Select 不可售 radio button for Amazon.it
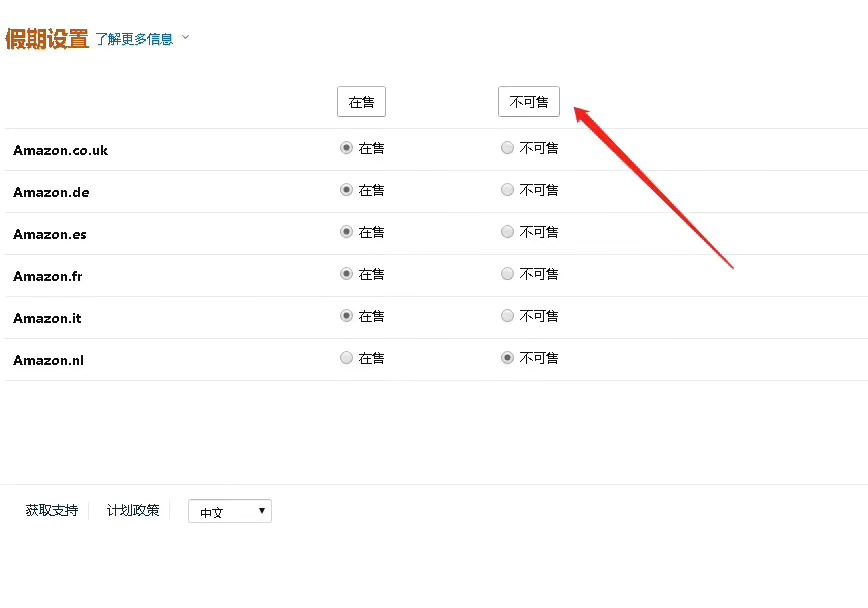868x608 pixels. [x=507, y=315]
